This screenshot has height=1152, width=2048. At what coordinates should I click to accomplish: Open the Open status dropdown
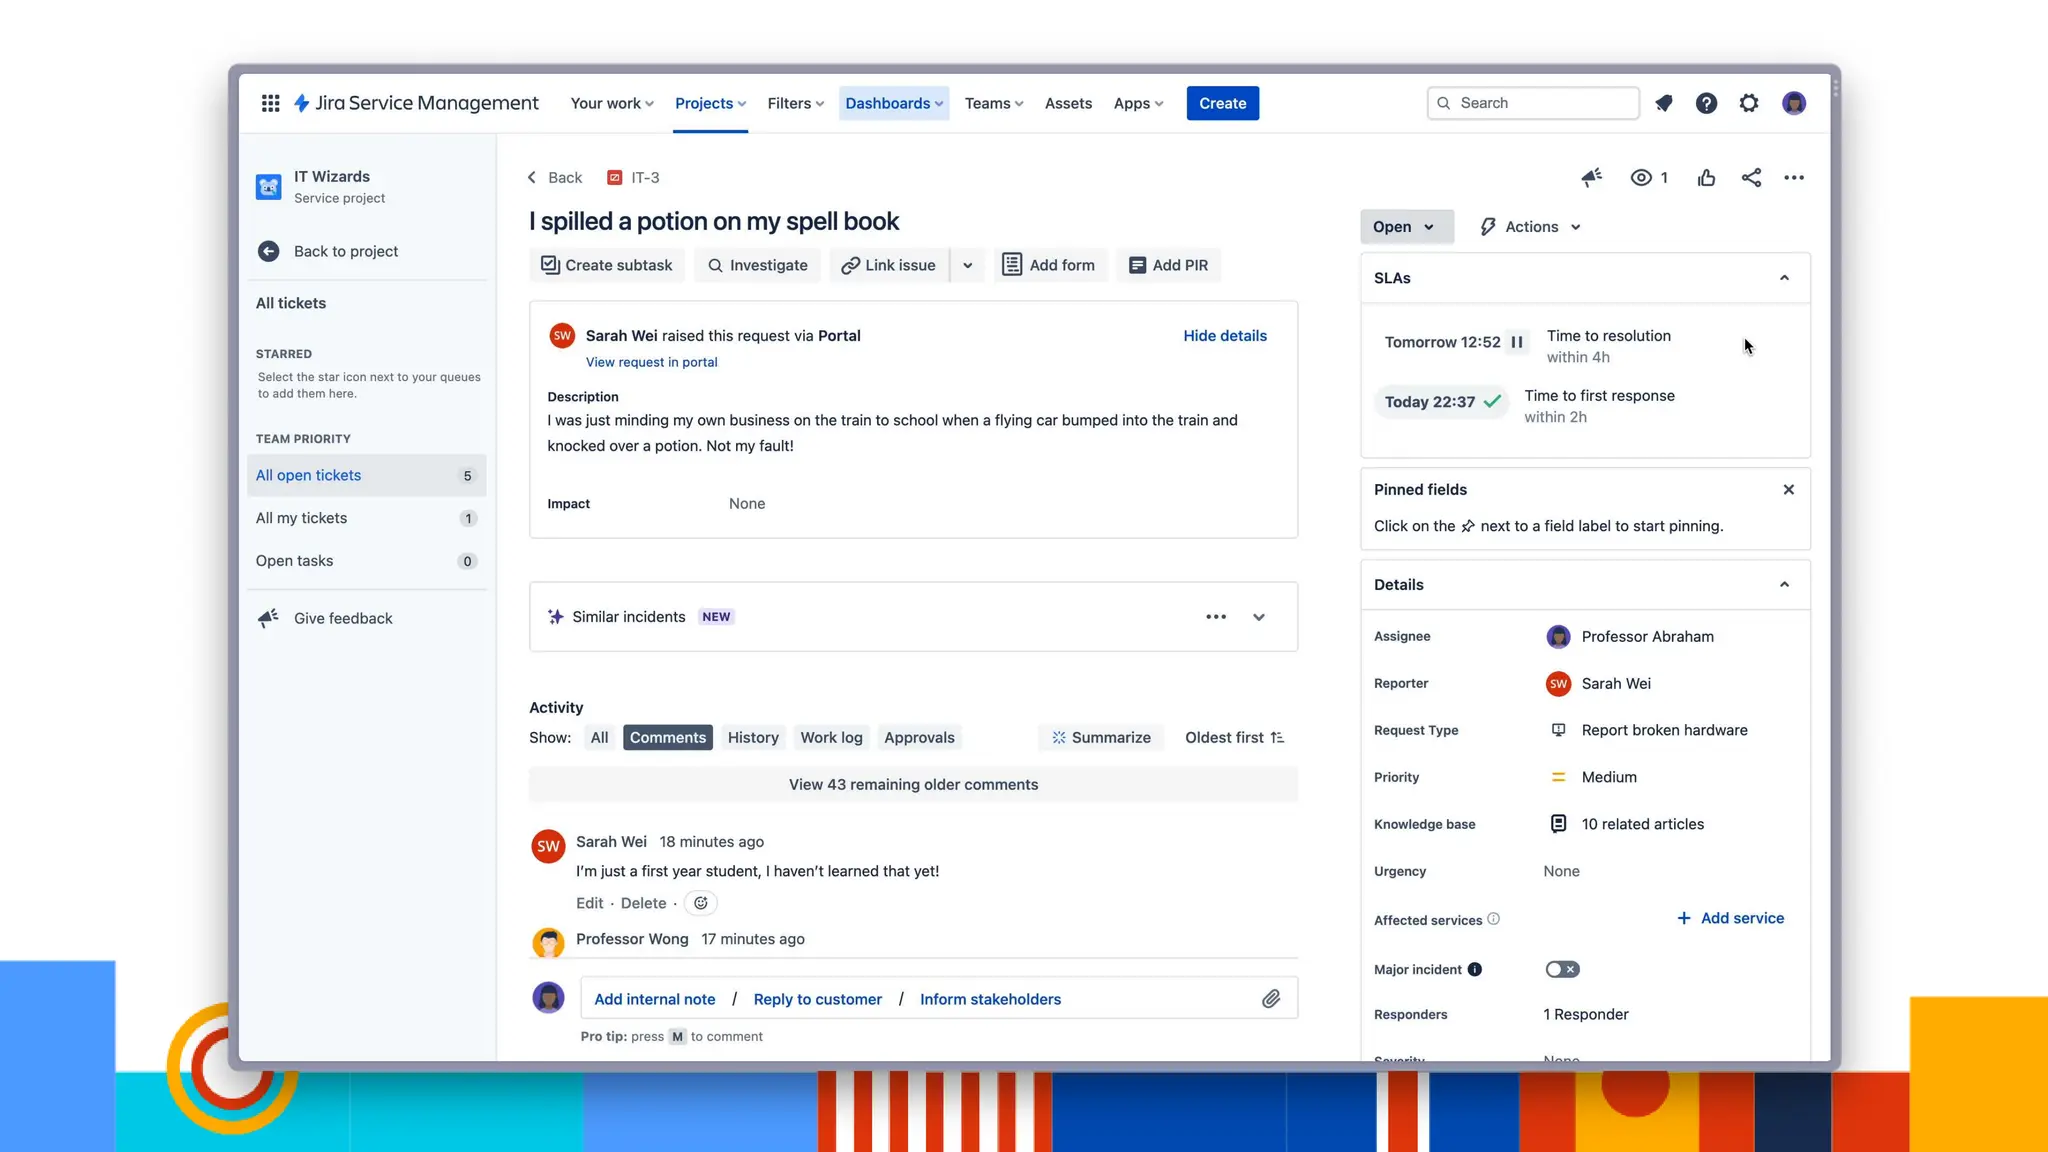pyautogui.click(x=1405, y=227)
